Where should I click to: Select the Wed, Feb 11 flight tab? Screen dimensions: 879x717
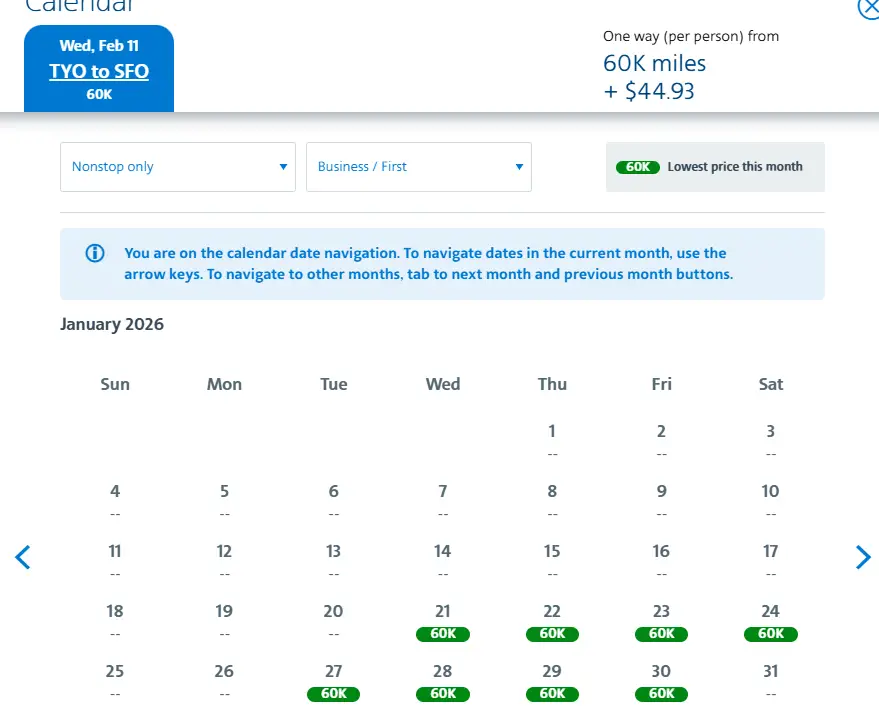[99, 46]
